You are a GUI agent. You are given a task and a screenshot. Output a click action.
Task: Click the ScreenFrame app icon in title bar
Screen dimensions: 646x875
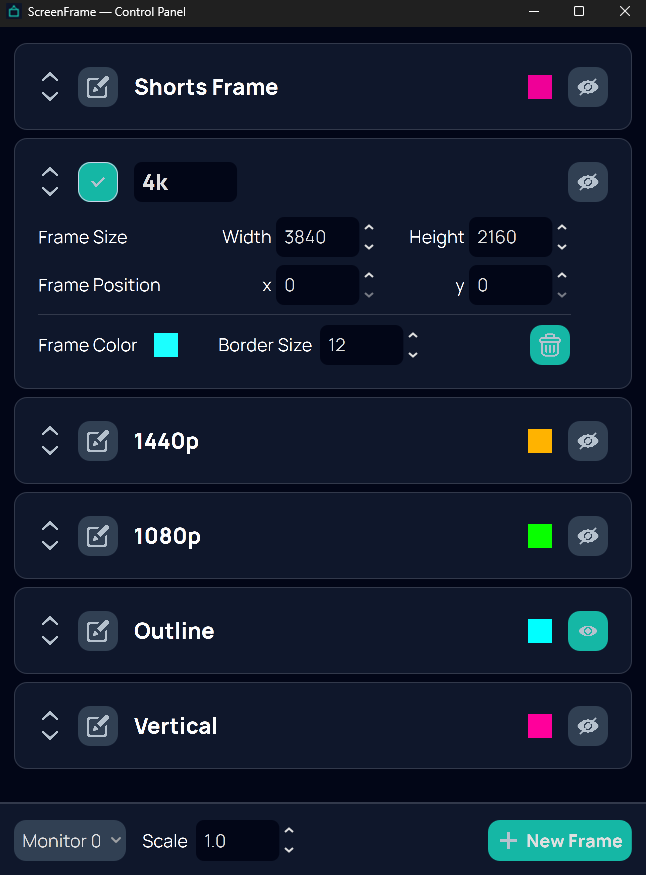pyautogui.click(x=13, y=12)
